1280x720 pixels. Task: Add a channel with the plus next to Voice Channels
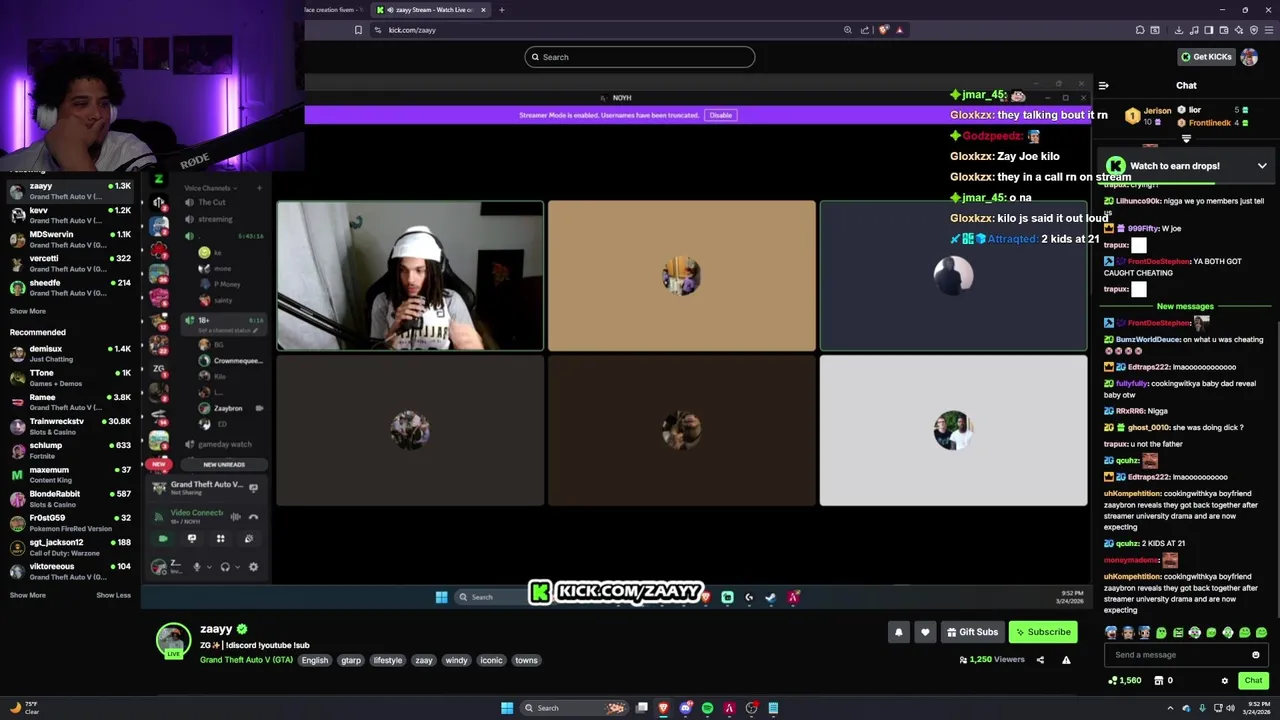coord(259,188)
